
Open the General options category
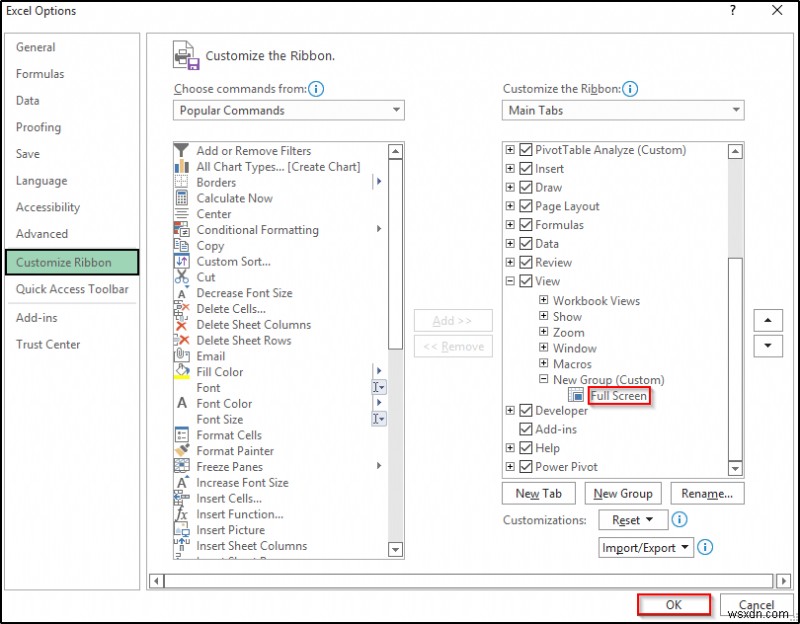pos(36,47)
